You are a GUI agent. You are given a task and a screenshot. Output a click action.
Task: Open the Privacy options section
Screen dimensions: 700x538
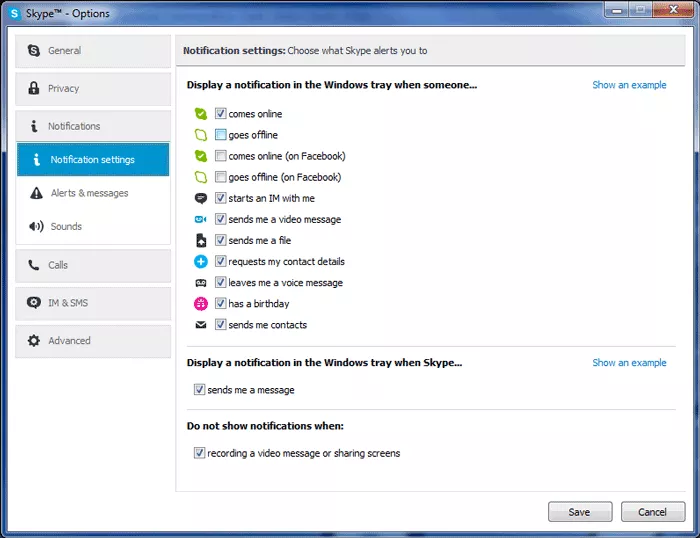[93, 89]
